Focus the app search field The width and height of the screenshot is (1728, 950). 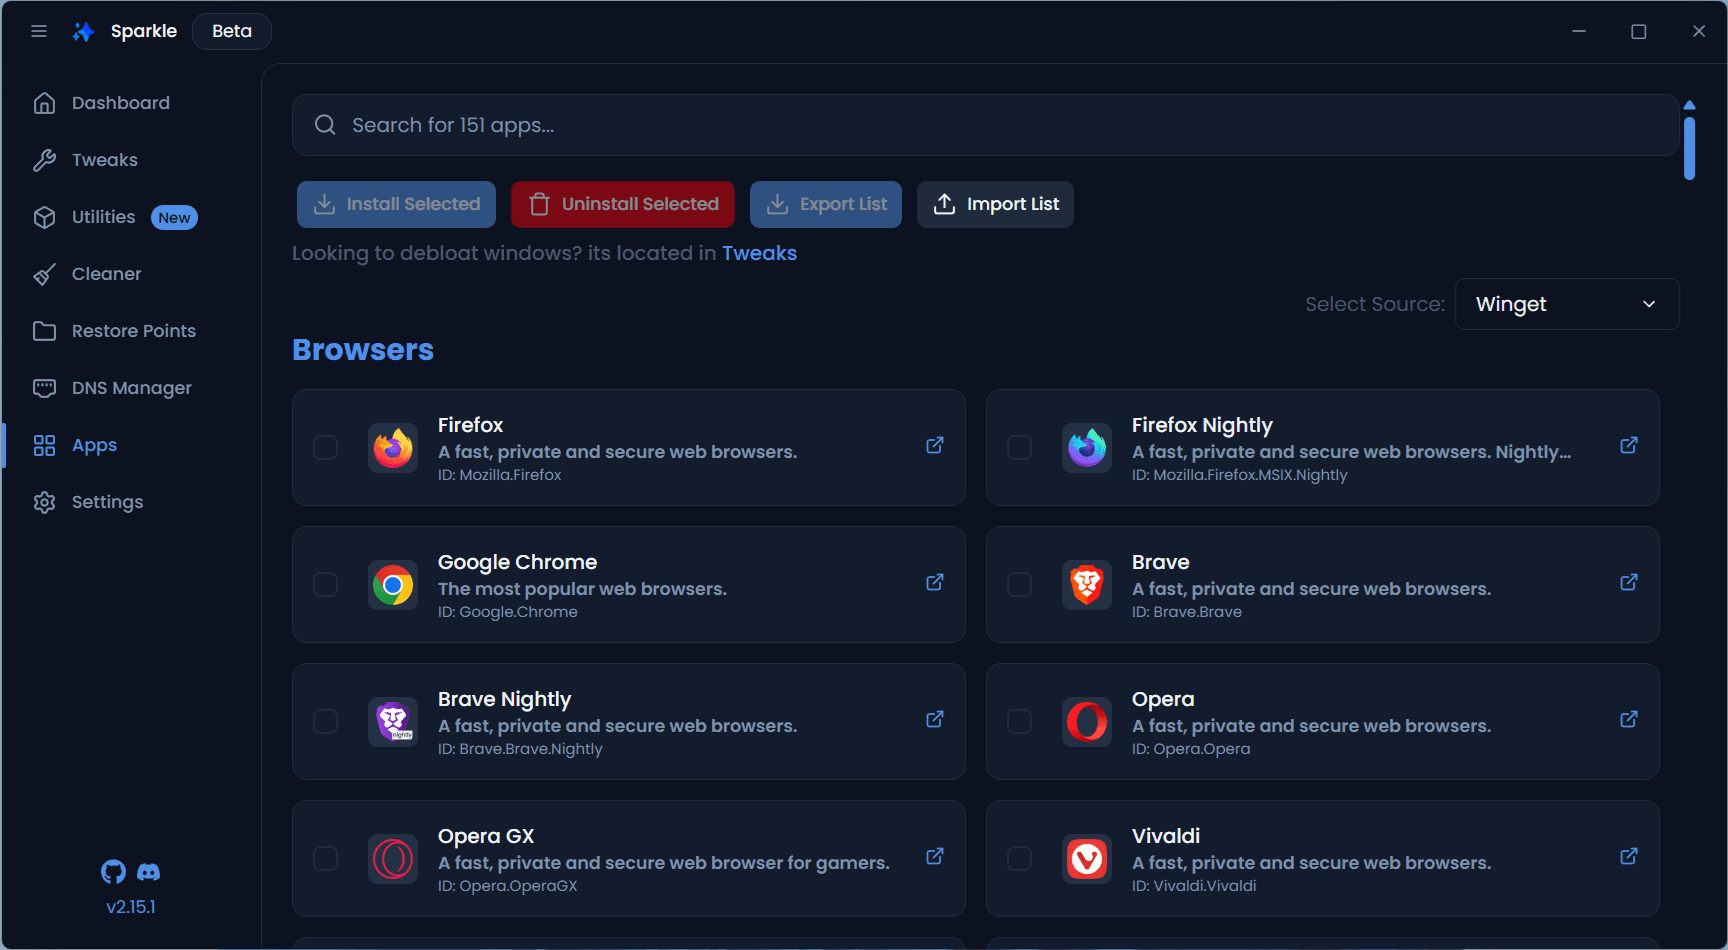click(x=985, y=125)
